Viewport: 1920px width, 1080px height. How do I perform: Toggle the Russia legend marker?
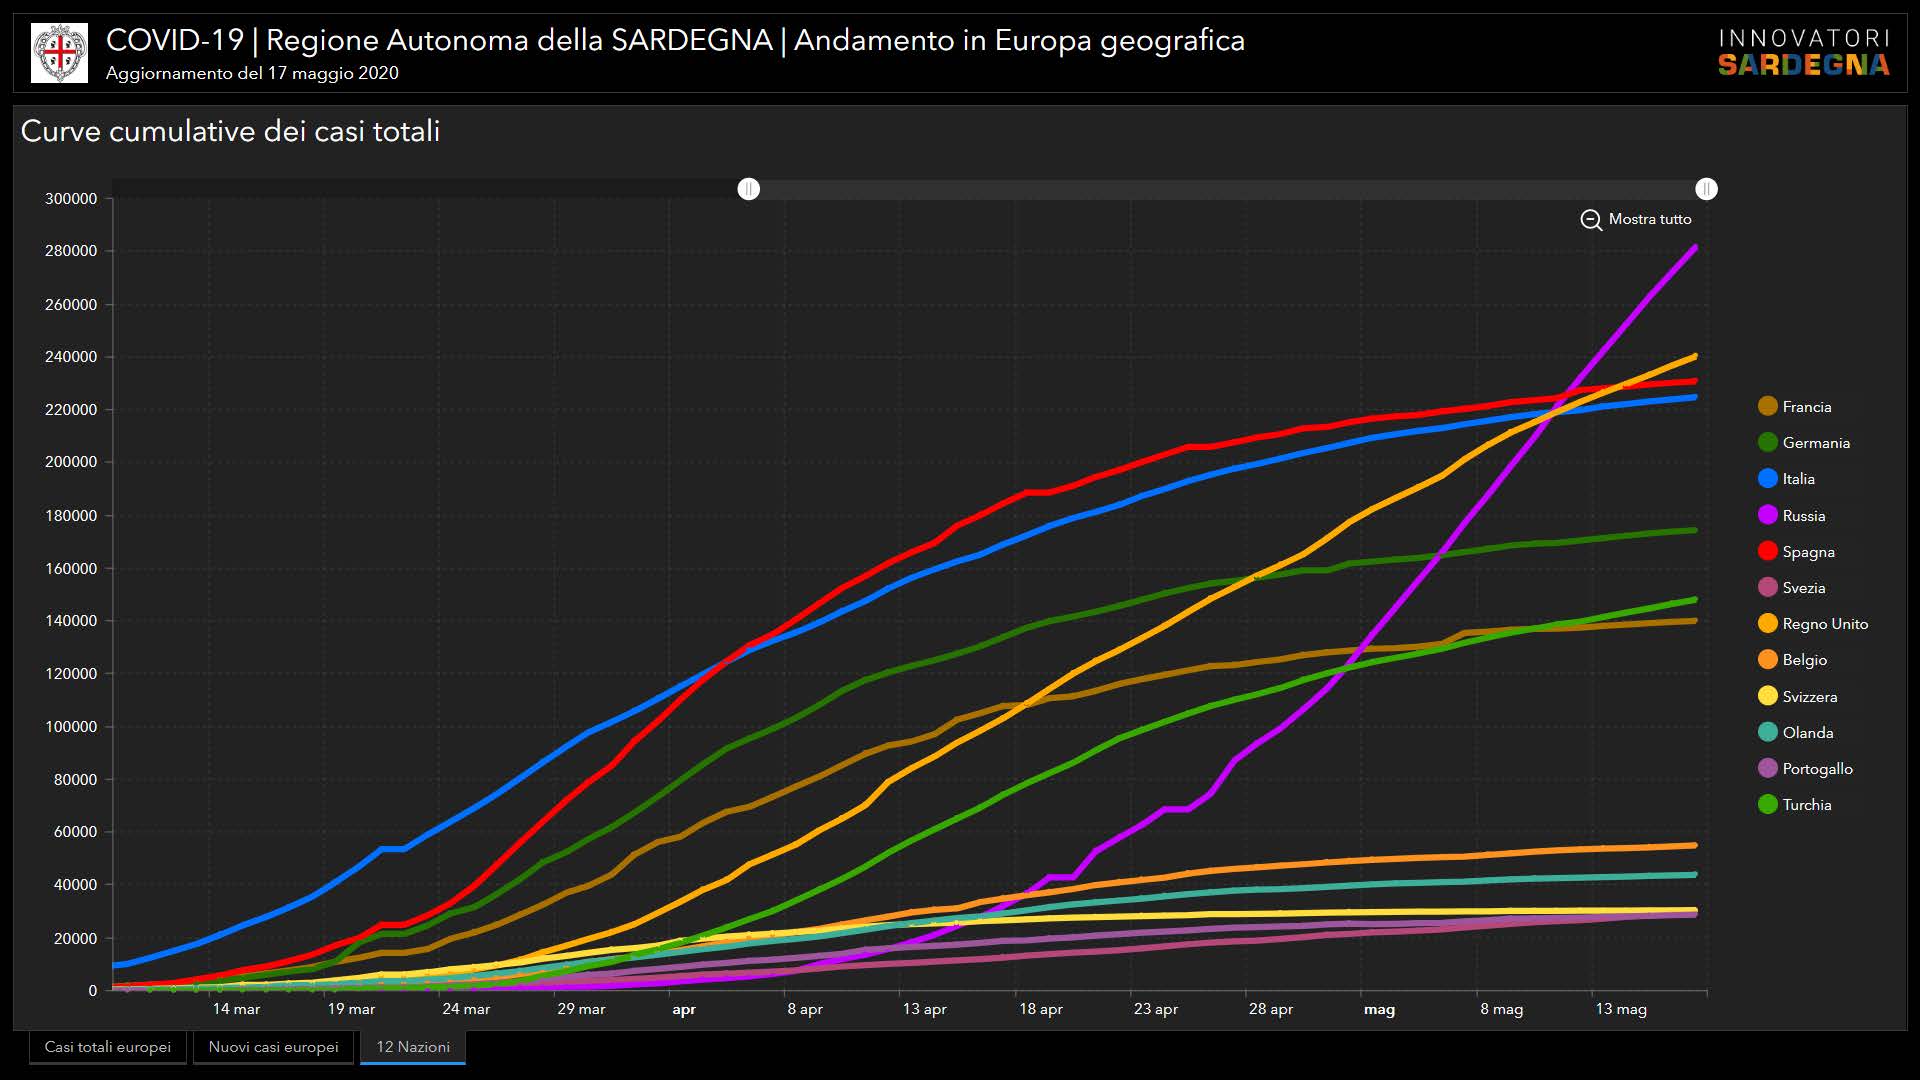(1768, 515)
